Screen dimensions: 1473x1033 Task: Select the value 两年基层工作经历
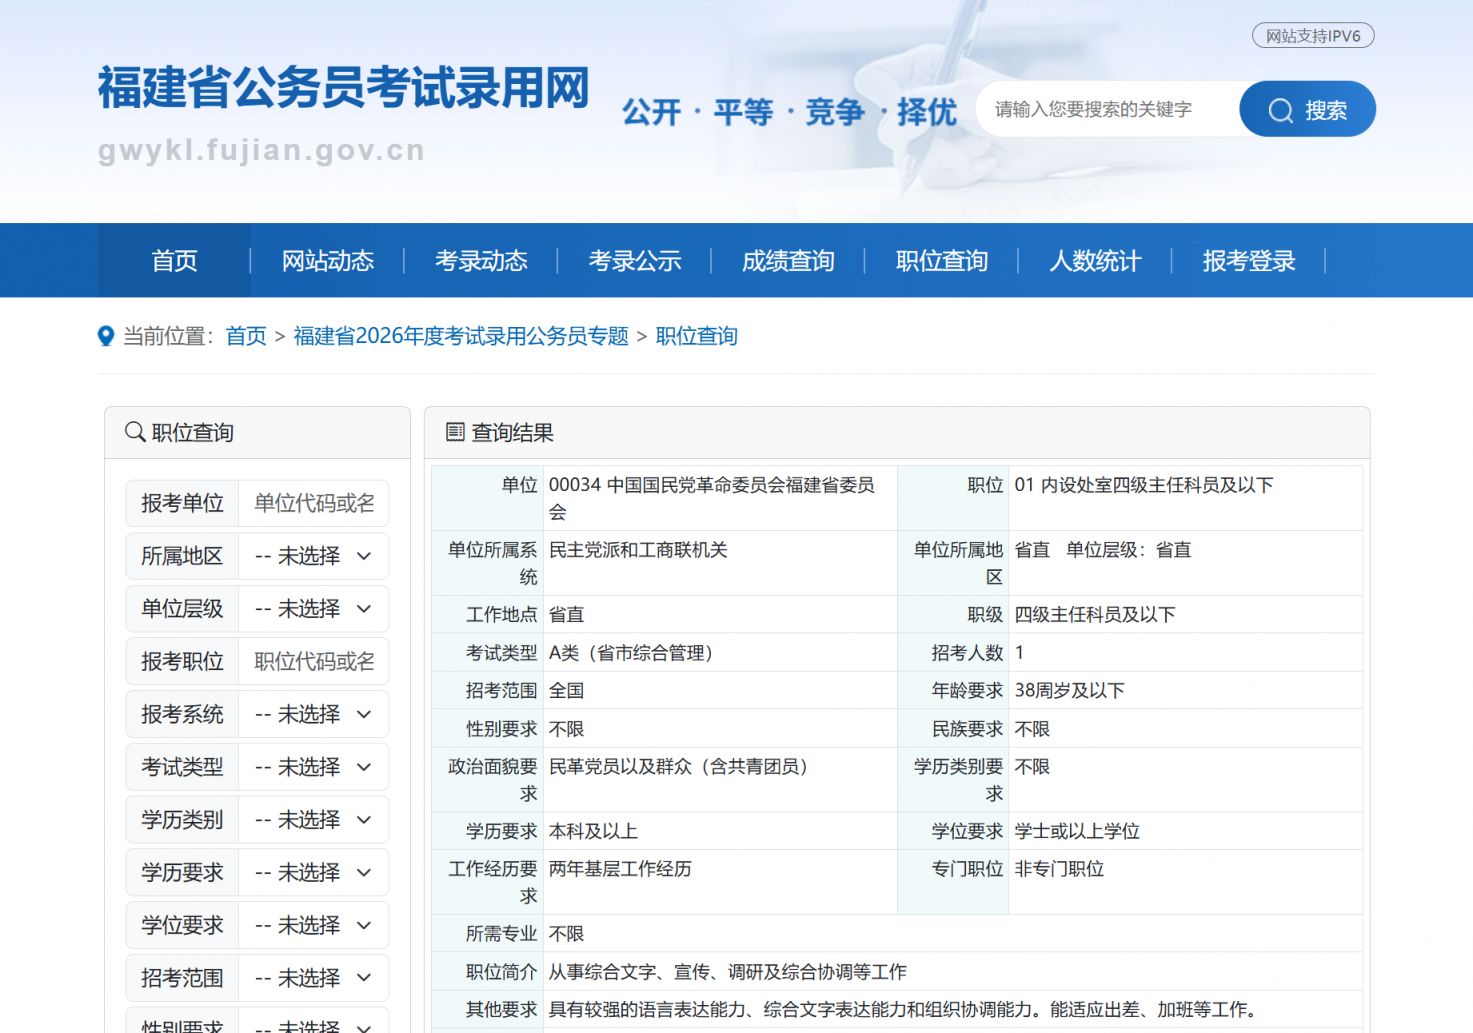coord(620,869)
